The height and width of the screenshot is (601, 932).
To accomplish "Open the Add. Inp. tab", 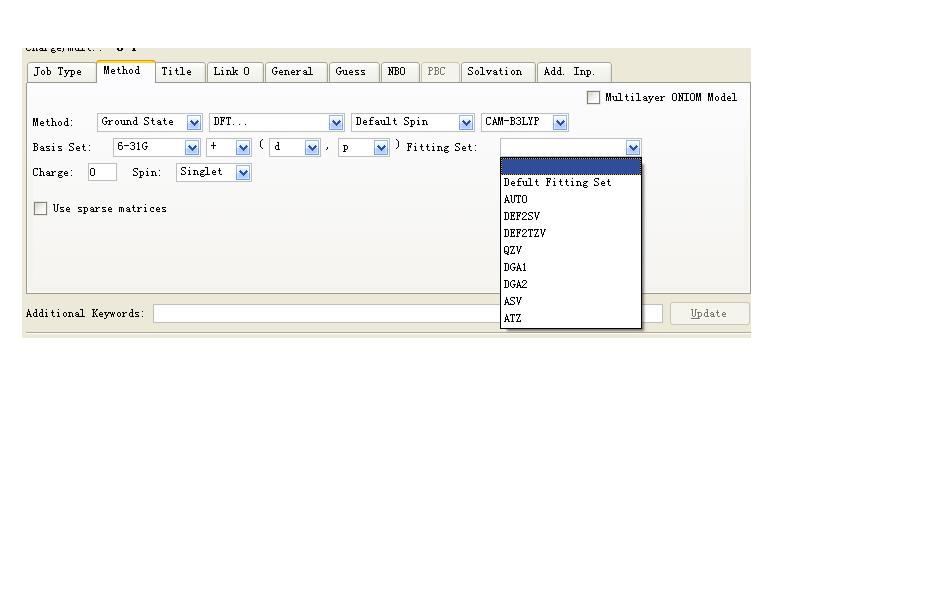I will [574, 72].
